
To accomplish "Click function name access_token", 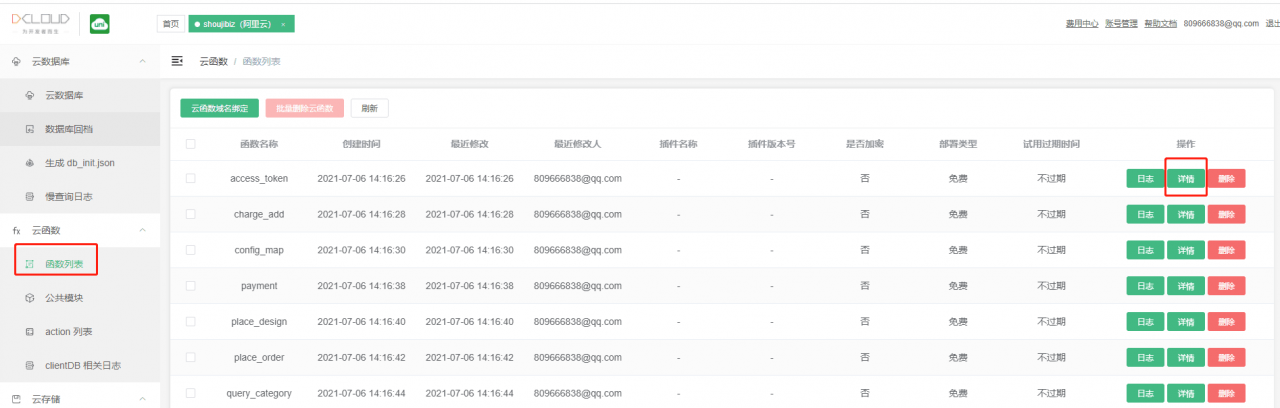I will pos(259,178).
